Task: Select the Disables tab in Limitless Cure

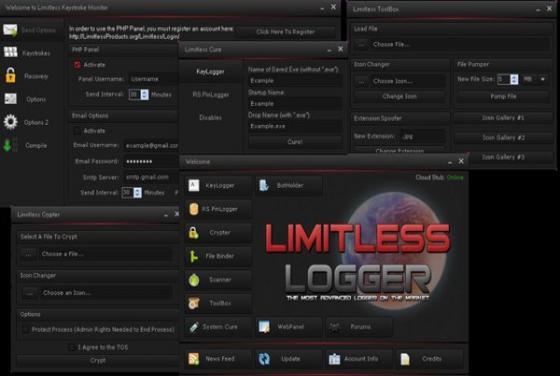Action: point(210,117)
